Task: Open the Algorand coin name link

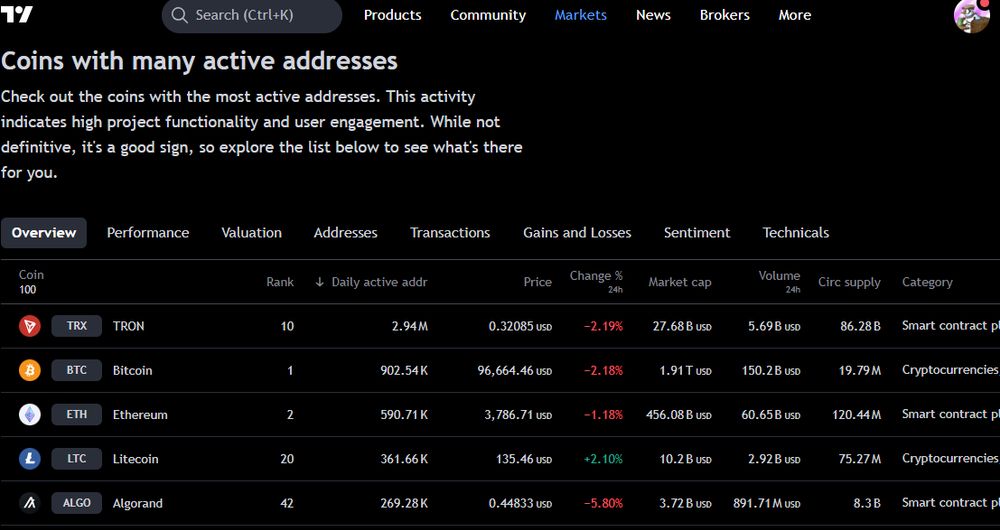Action: pos(138,503)
